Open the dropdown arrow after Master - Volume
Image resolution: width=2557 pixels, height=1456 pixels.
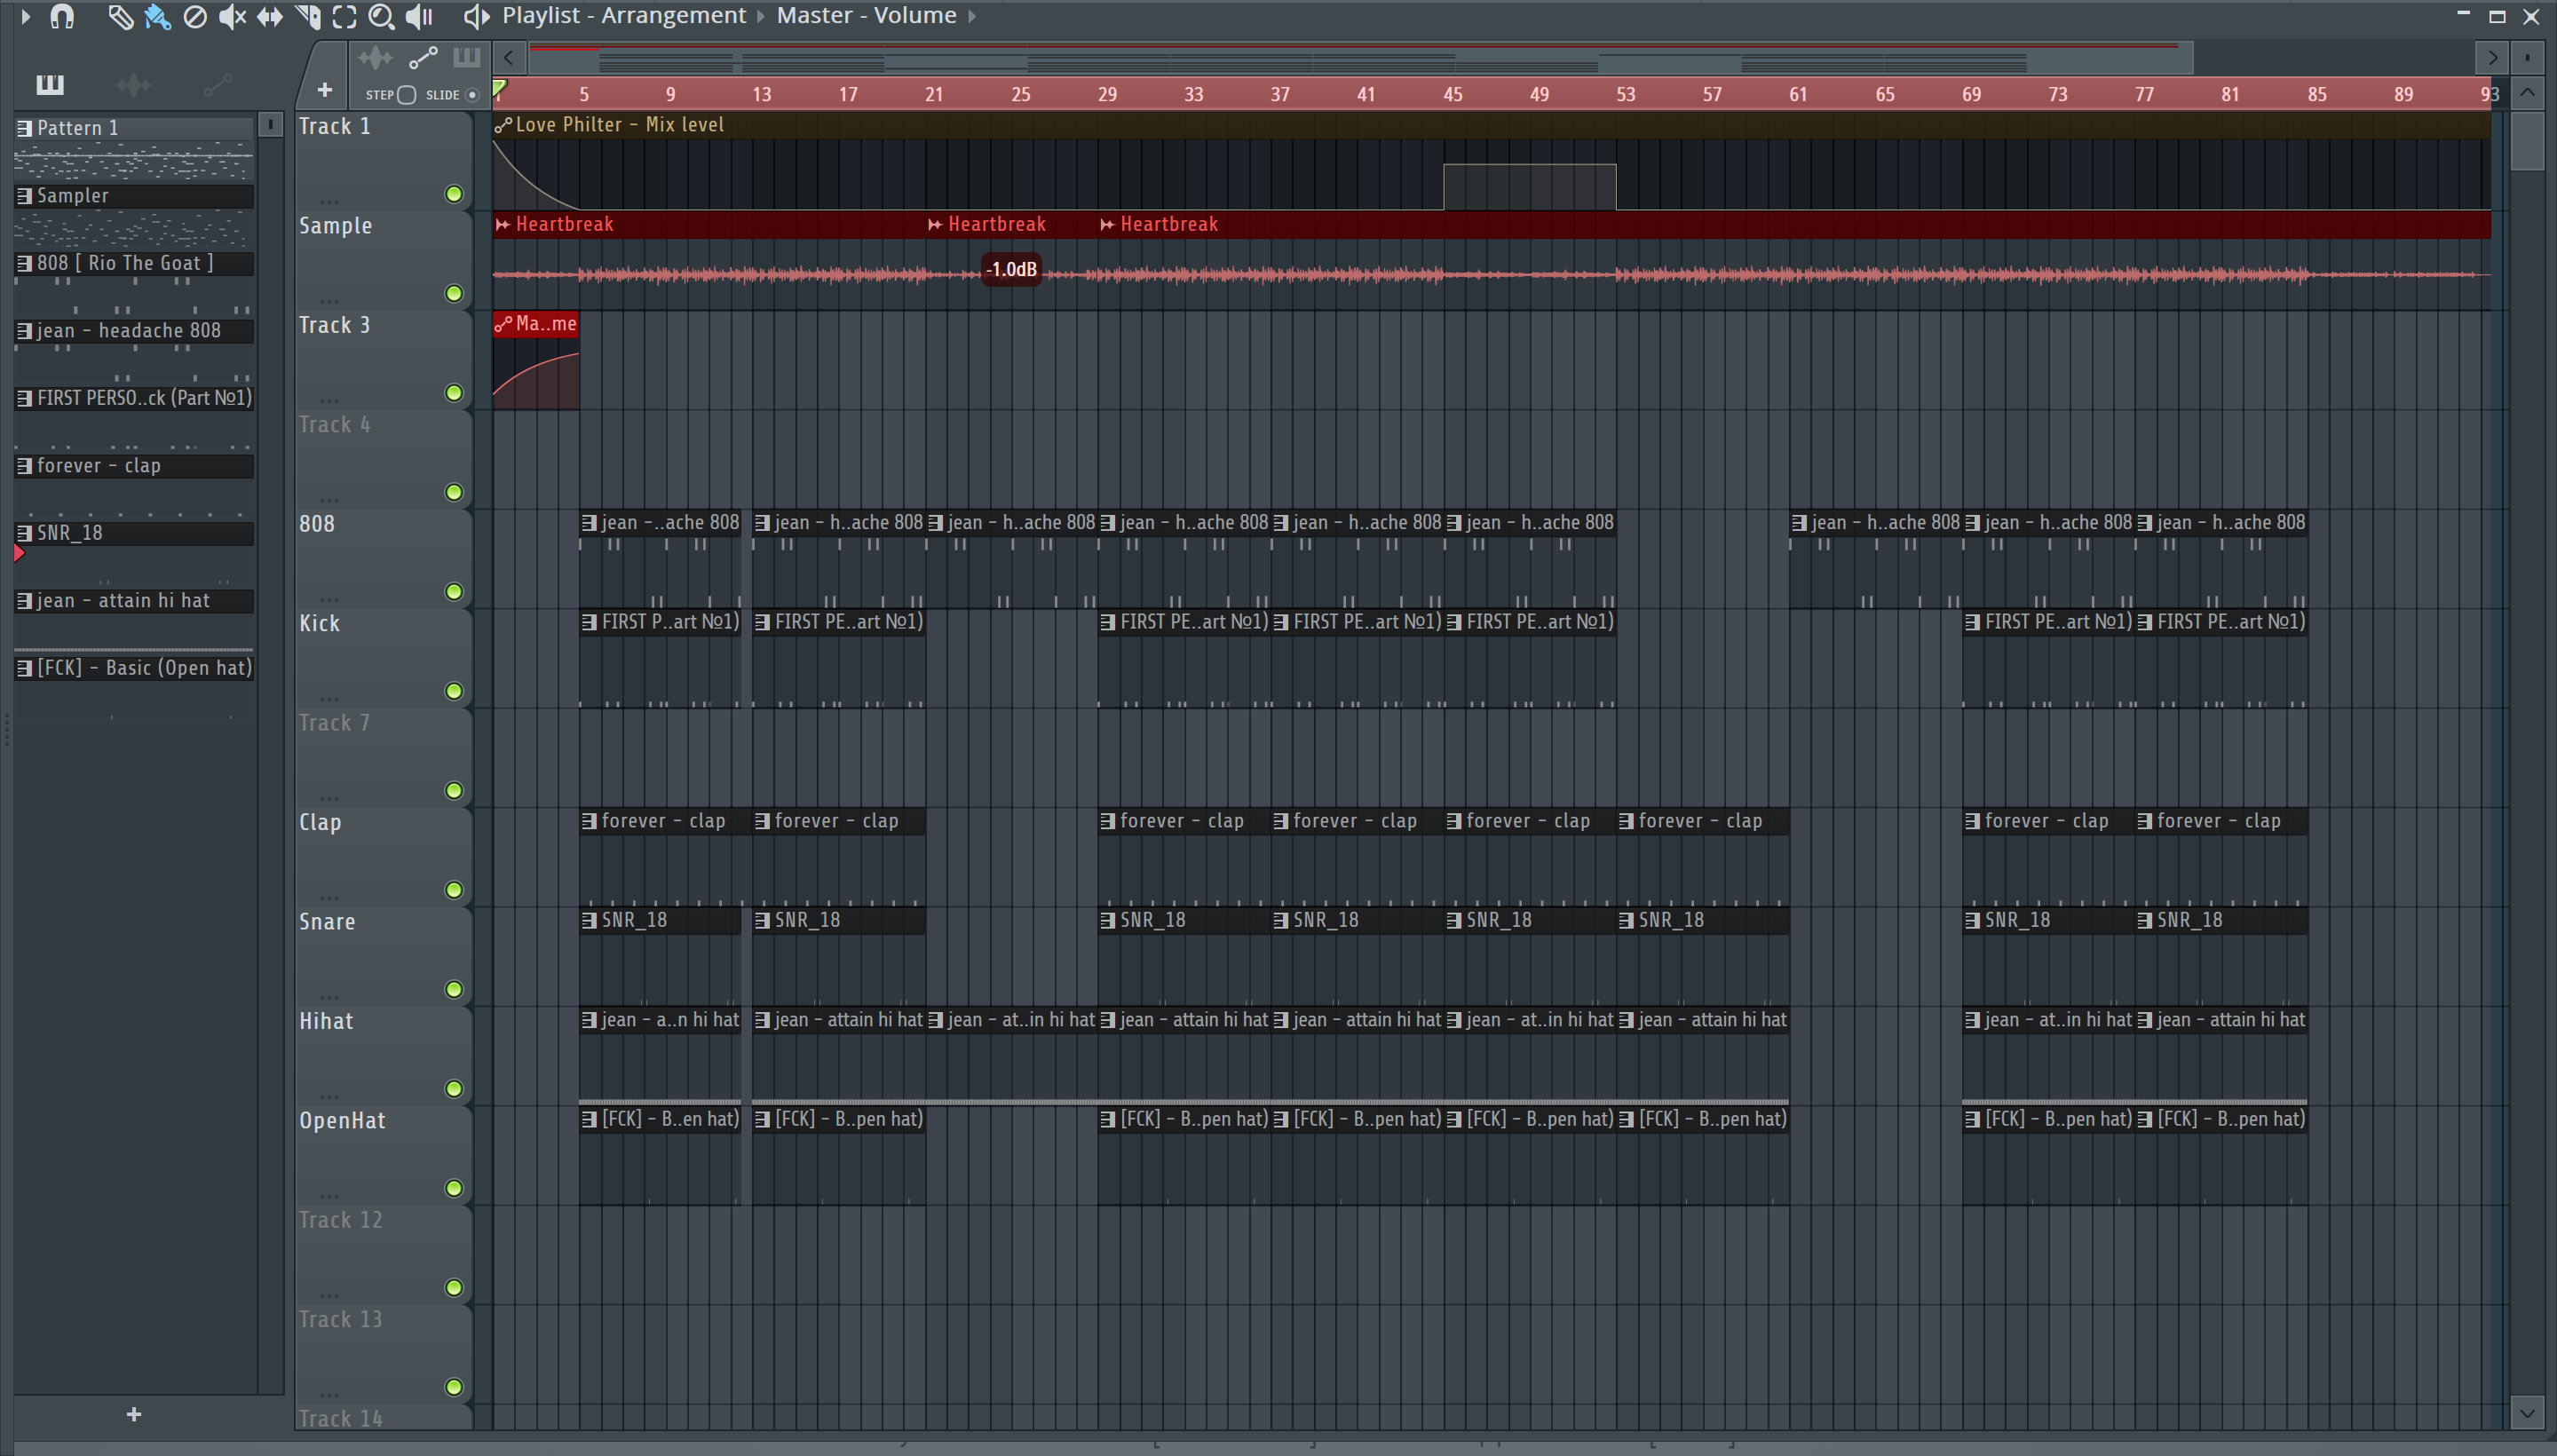tap(972, 16)
